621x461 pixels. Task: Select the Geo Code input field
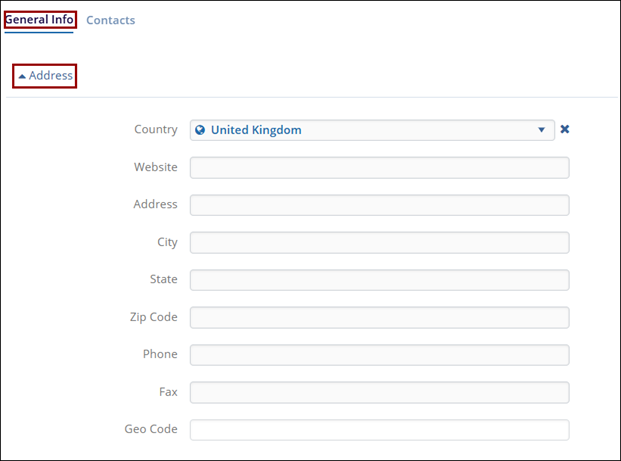click(x=379, y=430)
